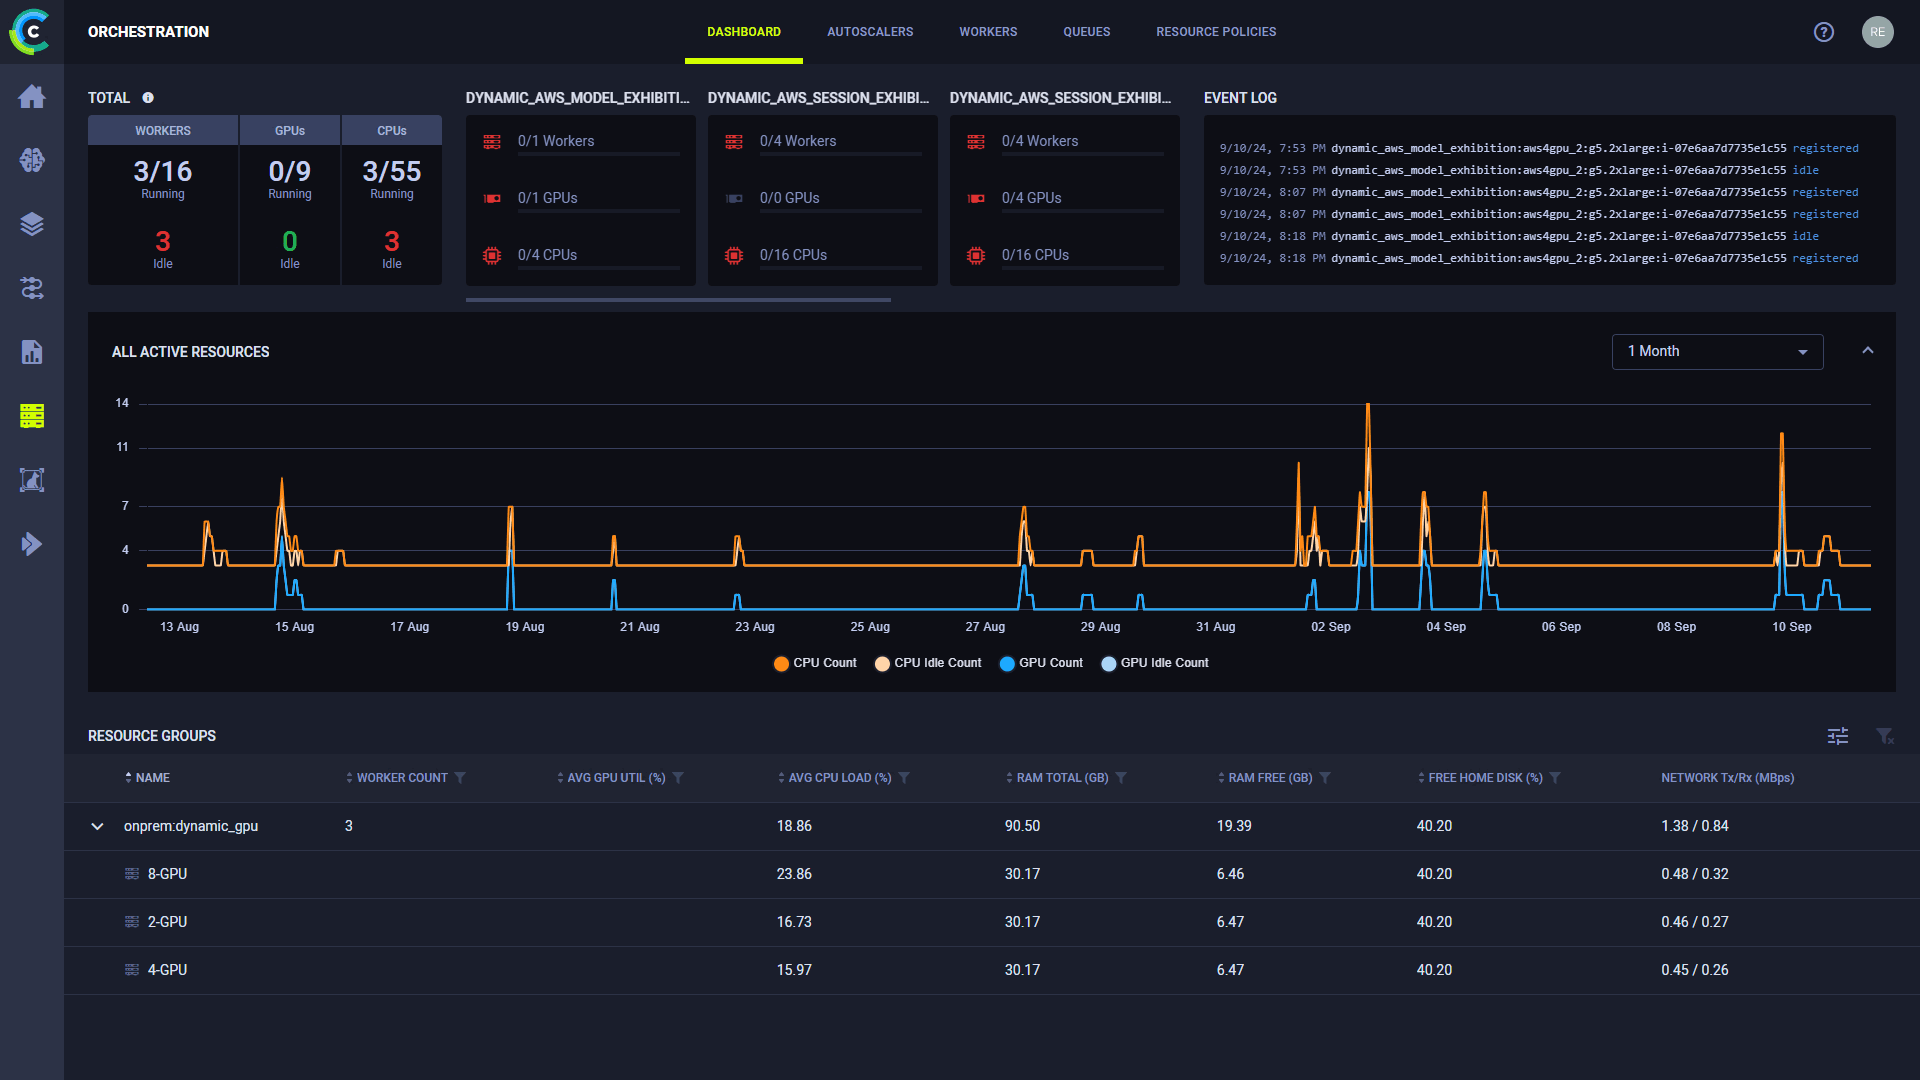Viewport: 1920px width, 1080px height.
Task: Open the home icon in sidebar
Action: 32,97
